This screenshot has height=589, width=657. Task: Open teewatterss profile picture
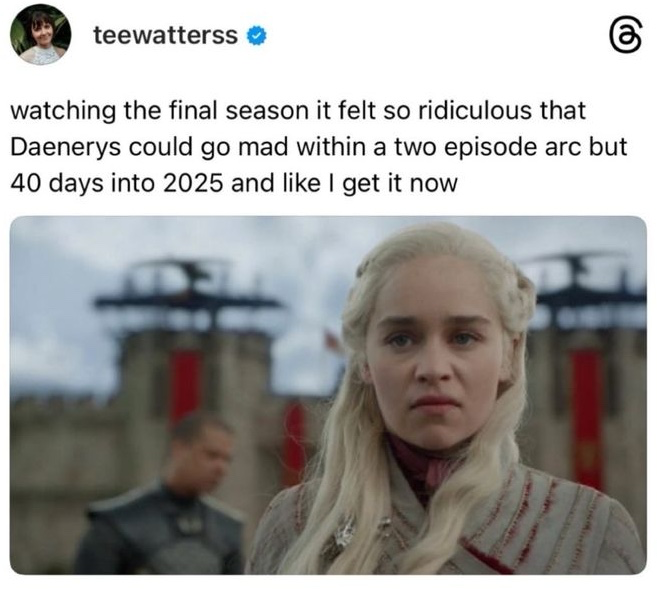(x=41, y=35)
